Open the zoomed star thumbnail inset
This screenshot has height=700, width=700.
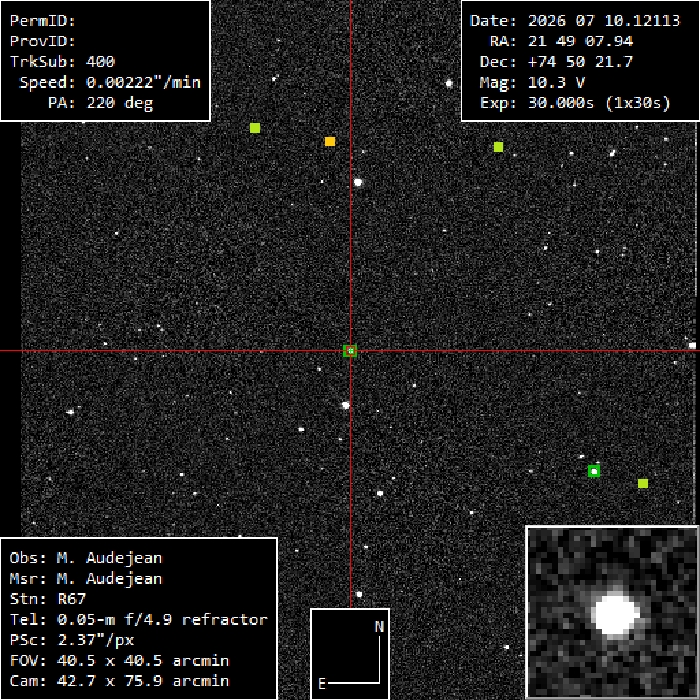(612, 612)
